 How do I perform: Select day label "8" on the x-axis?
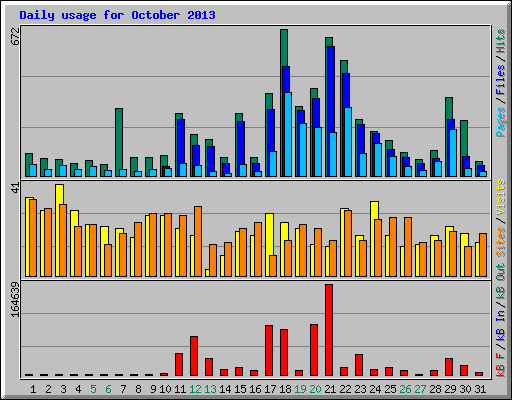[138, 389]
